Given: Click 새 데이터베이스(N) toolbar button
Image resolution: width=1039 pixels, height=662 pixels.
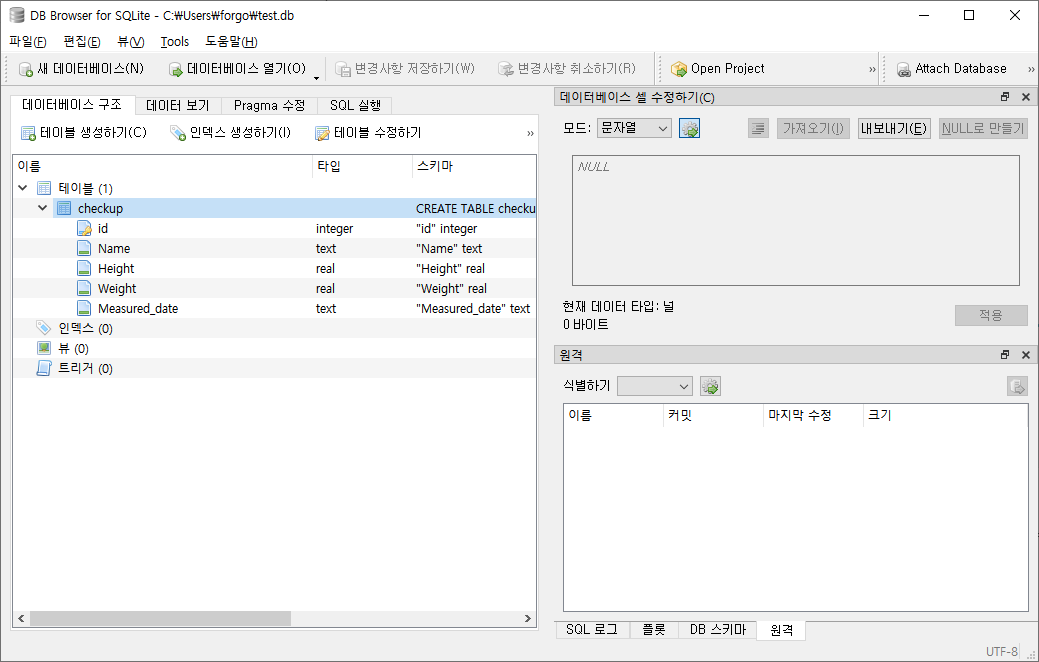Looking at the screenshot, I should [81, 69].
